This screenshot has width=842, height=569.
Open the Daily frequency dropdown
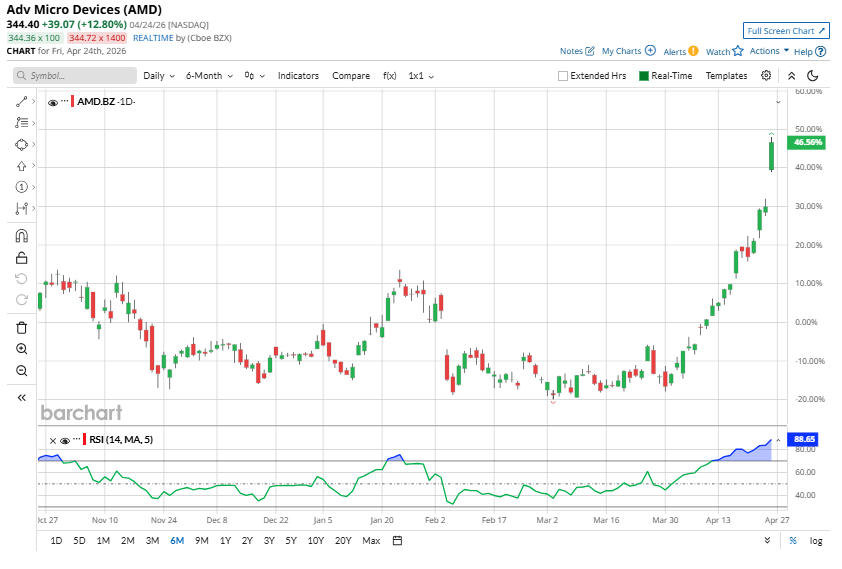(158, 75)
